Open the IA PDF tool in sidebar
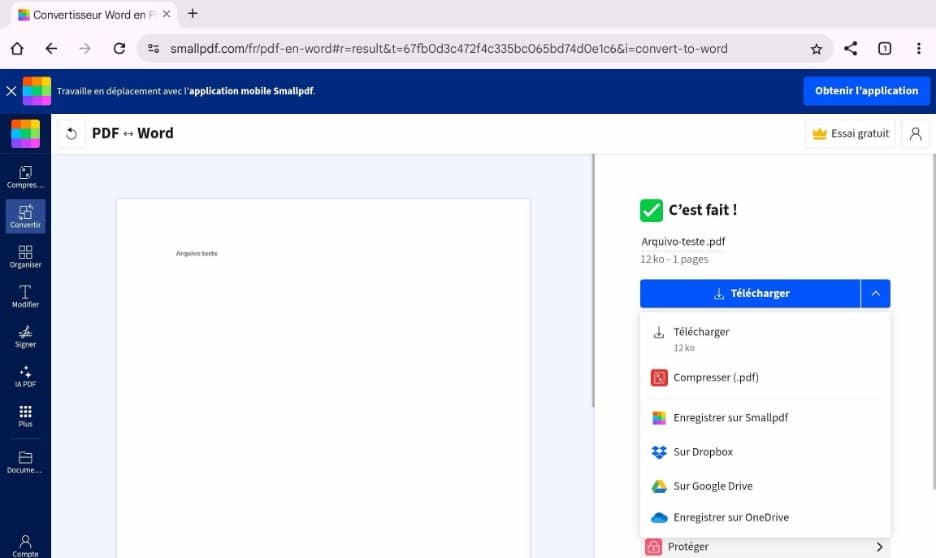 (25, 377)
